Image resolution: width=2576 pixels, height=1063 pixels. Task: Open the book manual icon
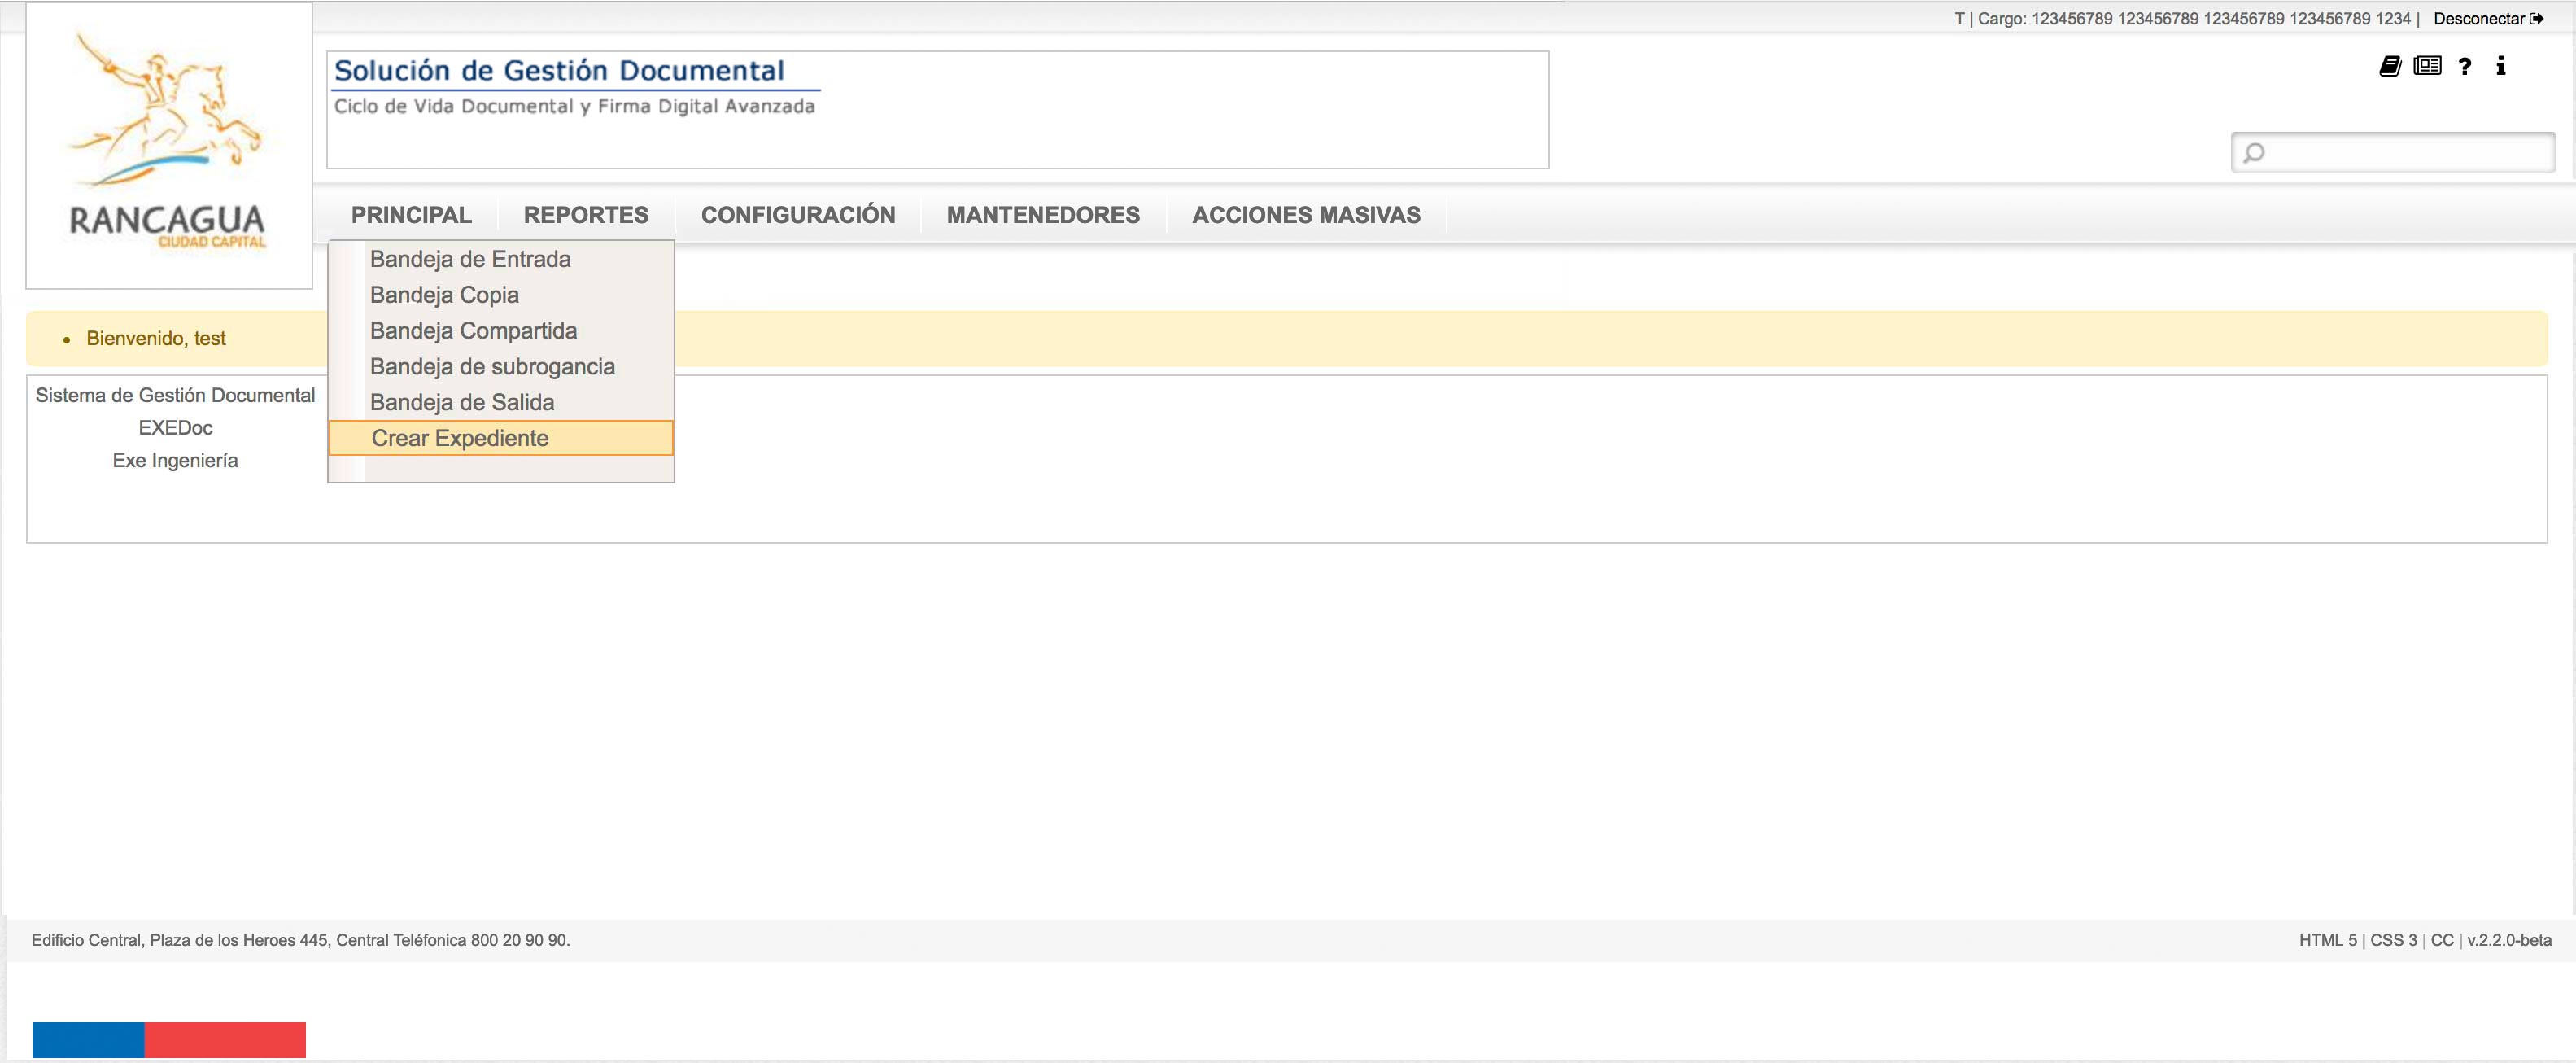click(2390, 66)
